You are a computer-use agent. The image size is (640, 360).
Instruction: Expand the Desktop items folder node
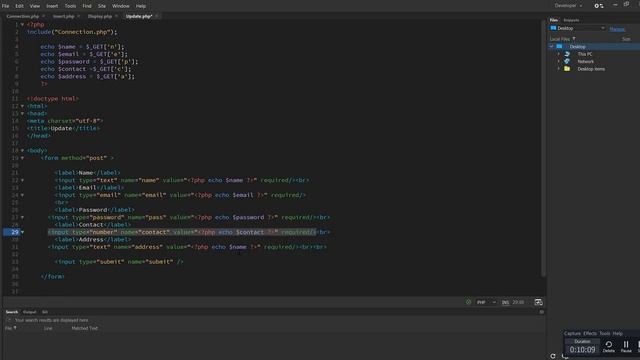[x=559, y=69]
